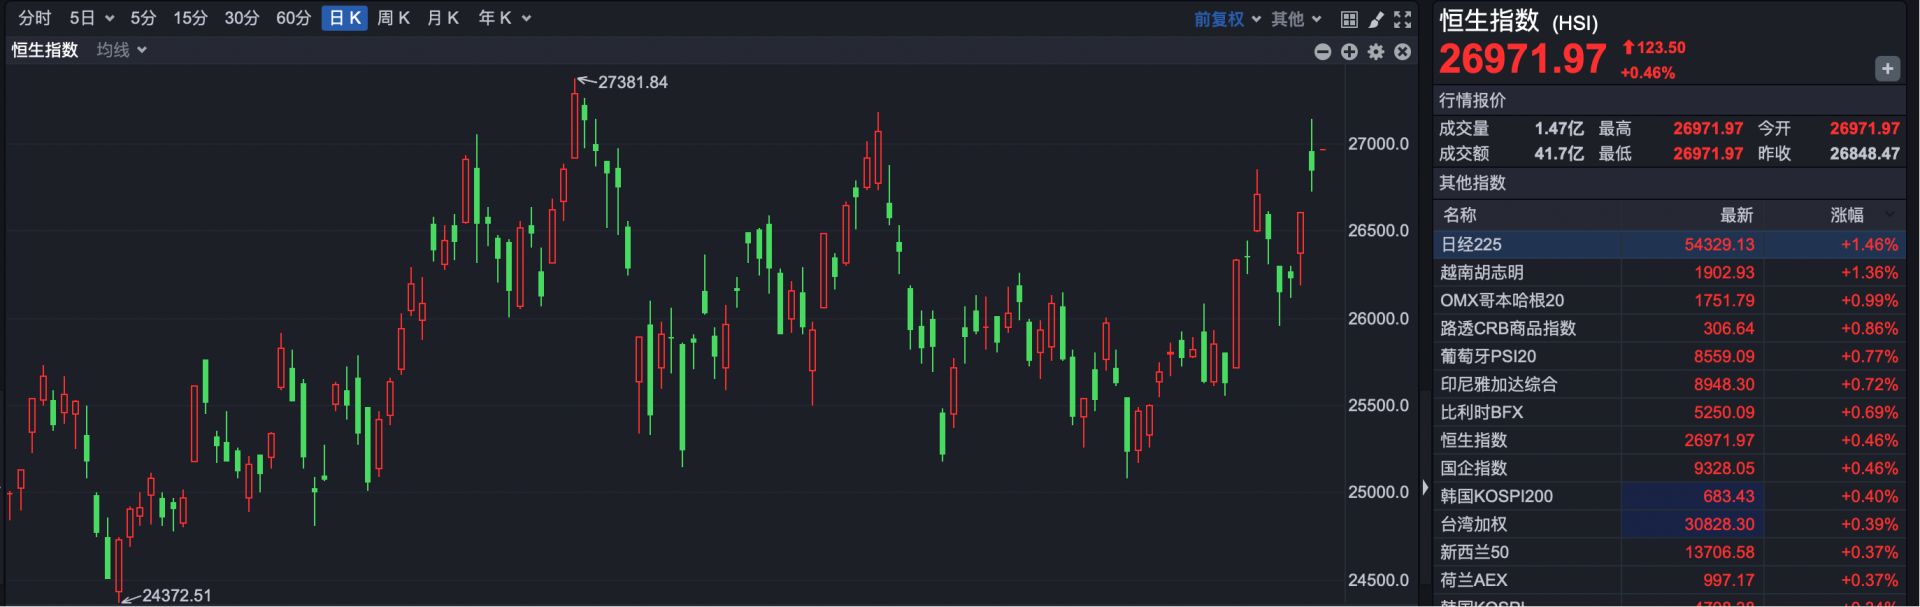Zoom in chart with plus icon
This screenshot has width=1920, height=607.
click(1349, 52)
